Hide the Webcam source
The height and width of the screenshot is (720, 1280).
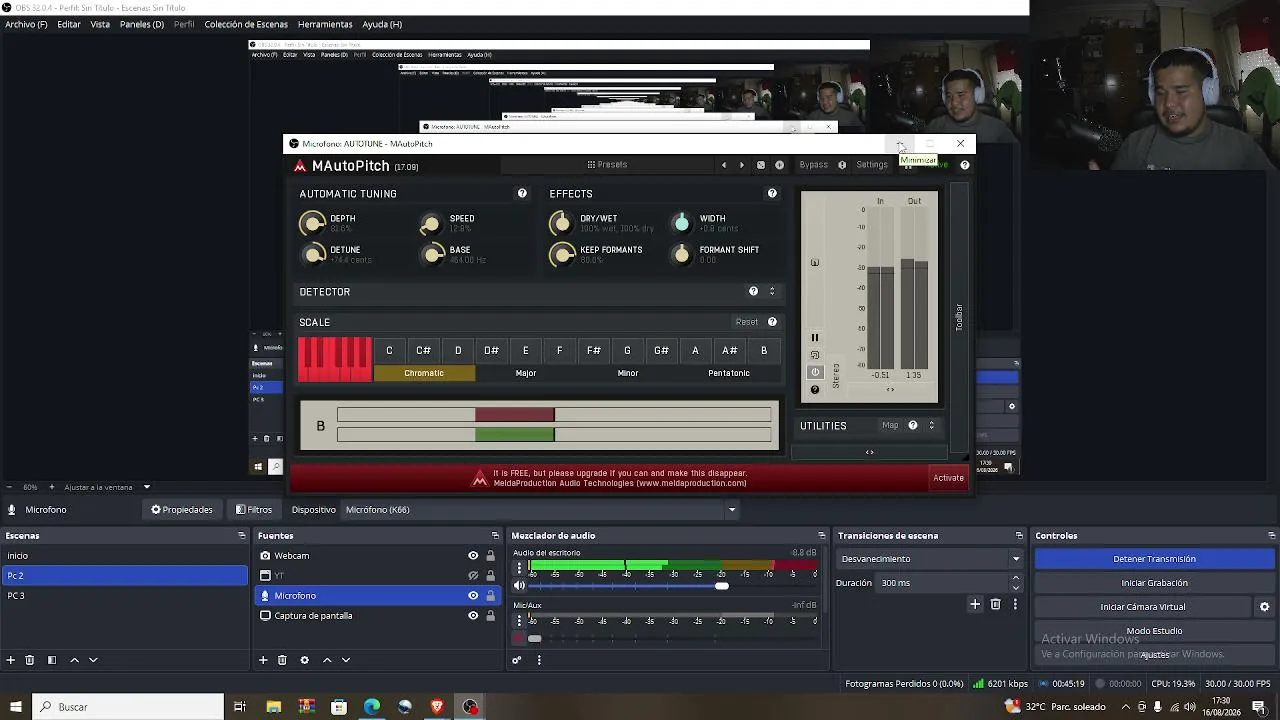coord(473,556)
